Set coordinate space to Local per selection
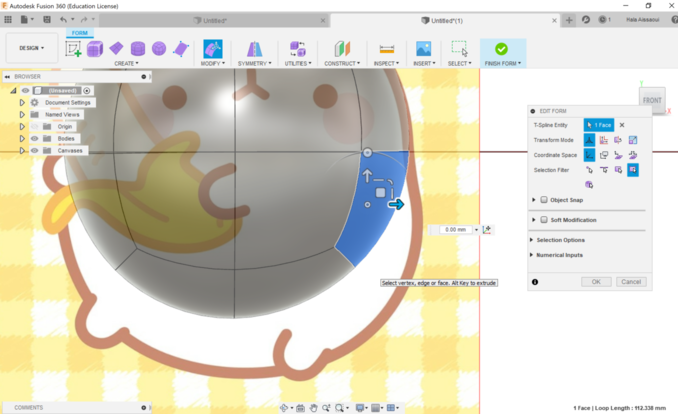The height and width of the screenshot is (414, 678). click(618, 155)
